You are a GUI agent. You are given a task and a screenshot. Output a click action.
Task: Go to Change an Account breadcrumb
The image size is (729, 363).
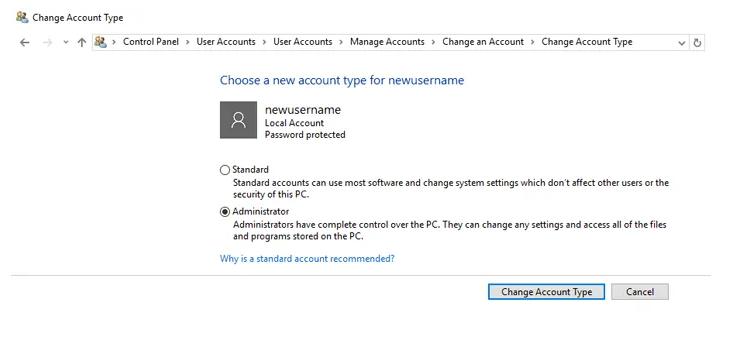tap(483, 42)
